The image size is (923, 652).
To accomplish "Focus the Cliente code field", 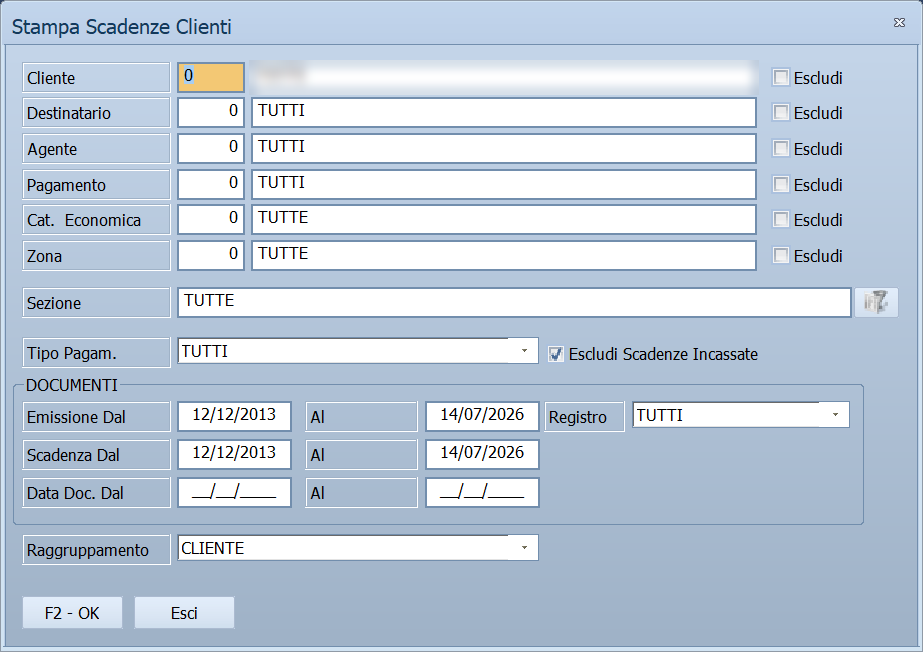I will (x=211, y=77).
